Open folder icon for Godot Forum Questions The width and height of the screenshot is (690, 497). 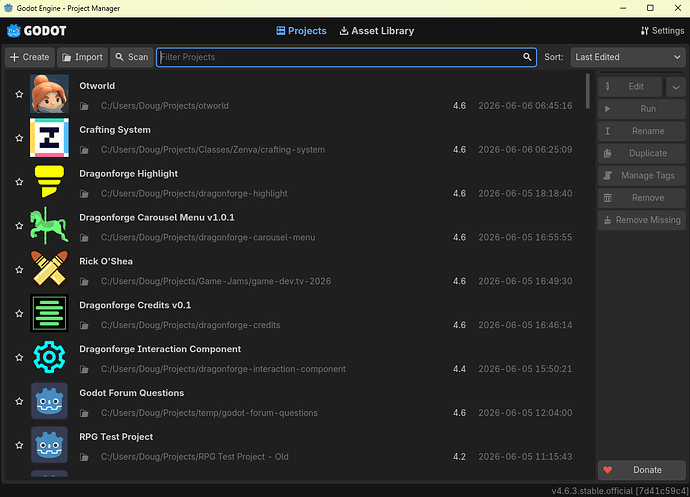pos(84,413)
